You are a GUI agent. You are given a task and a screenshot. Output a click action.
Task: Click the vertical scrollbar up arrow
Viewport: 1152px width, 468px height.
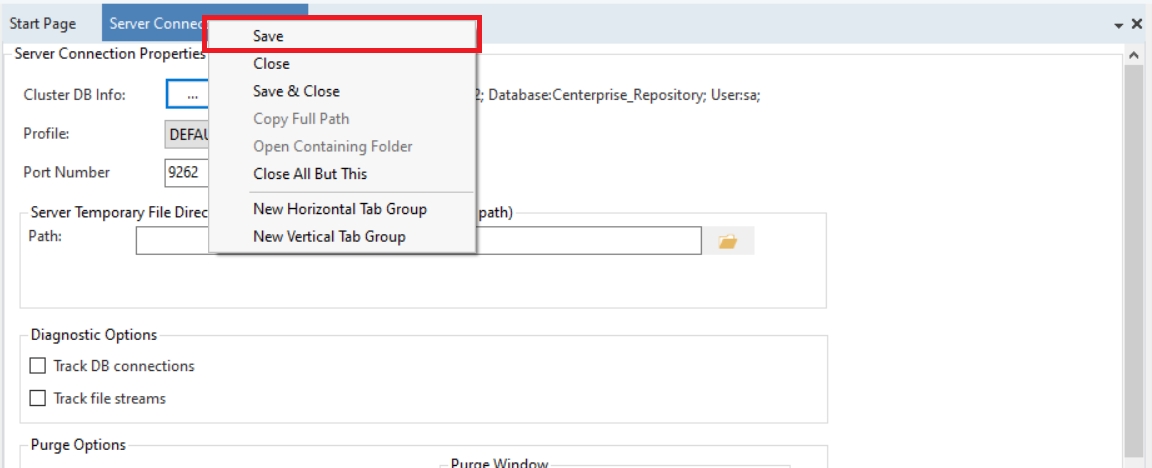pos(1135,55)
